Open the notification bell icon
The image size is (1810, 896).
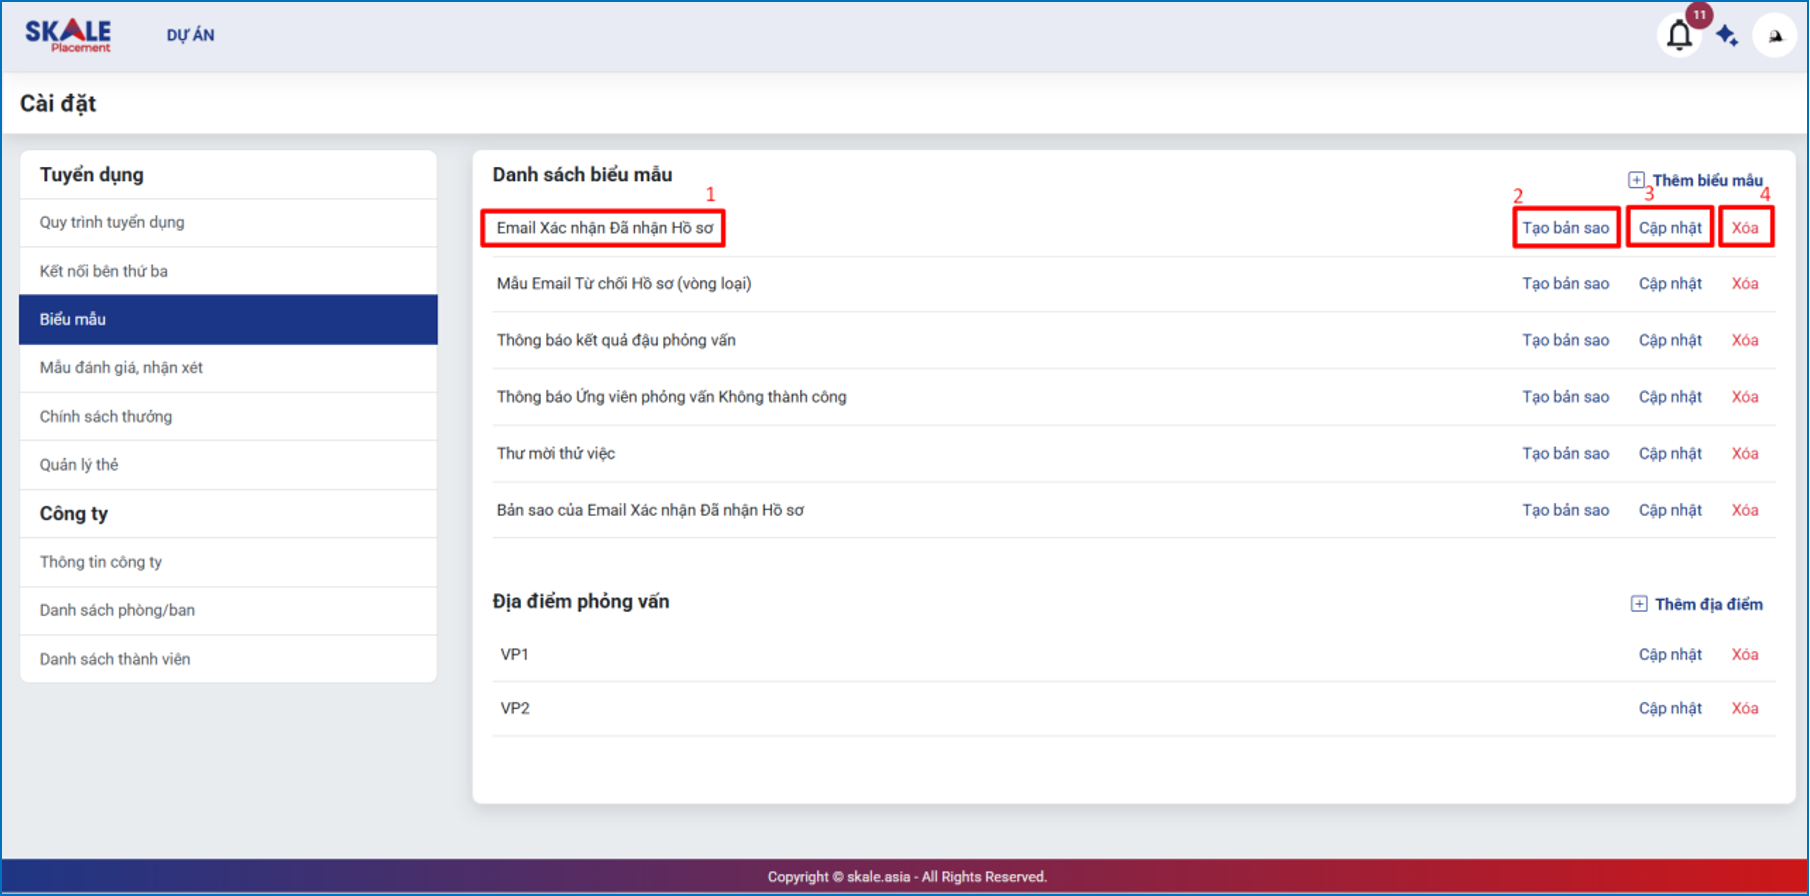pyautogui.click(x=1680, y=36)
